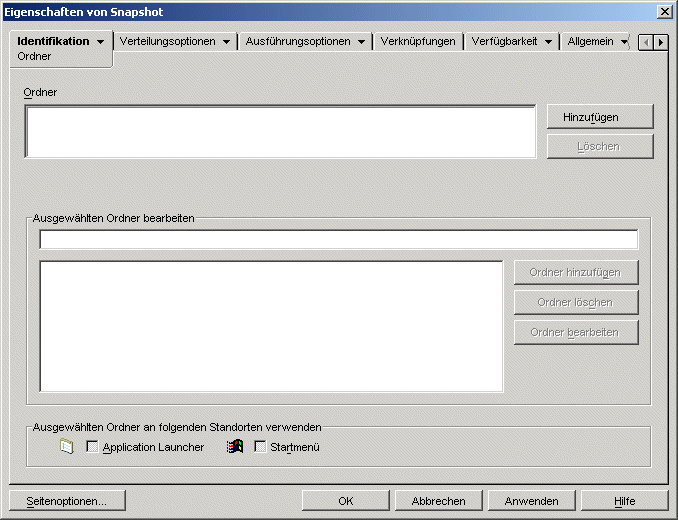
Task: Open the Verfügbarkeit tab dropdown arrow
Action: click(548, 42)
